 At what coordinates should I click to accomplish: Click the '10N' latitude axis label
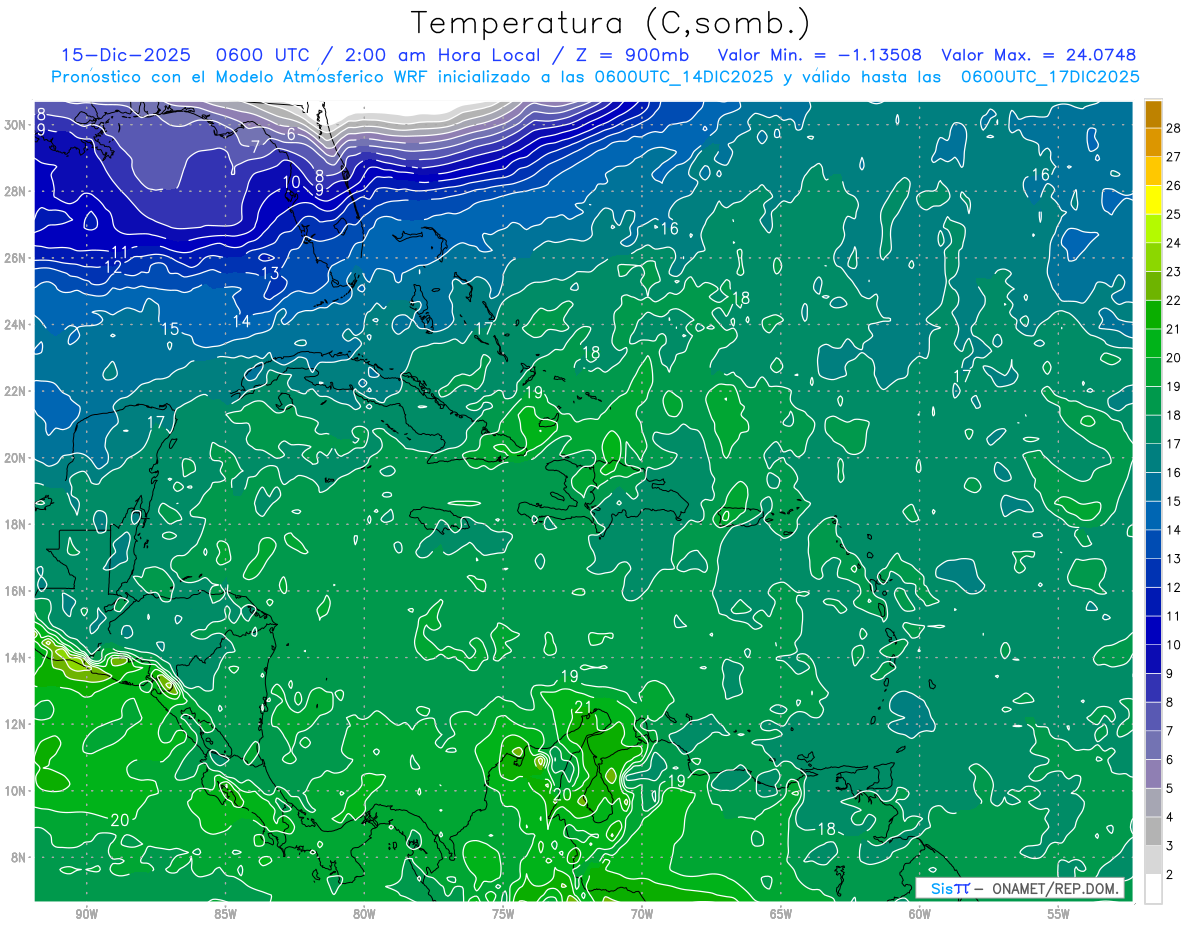(16, 790)
